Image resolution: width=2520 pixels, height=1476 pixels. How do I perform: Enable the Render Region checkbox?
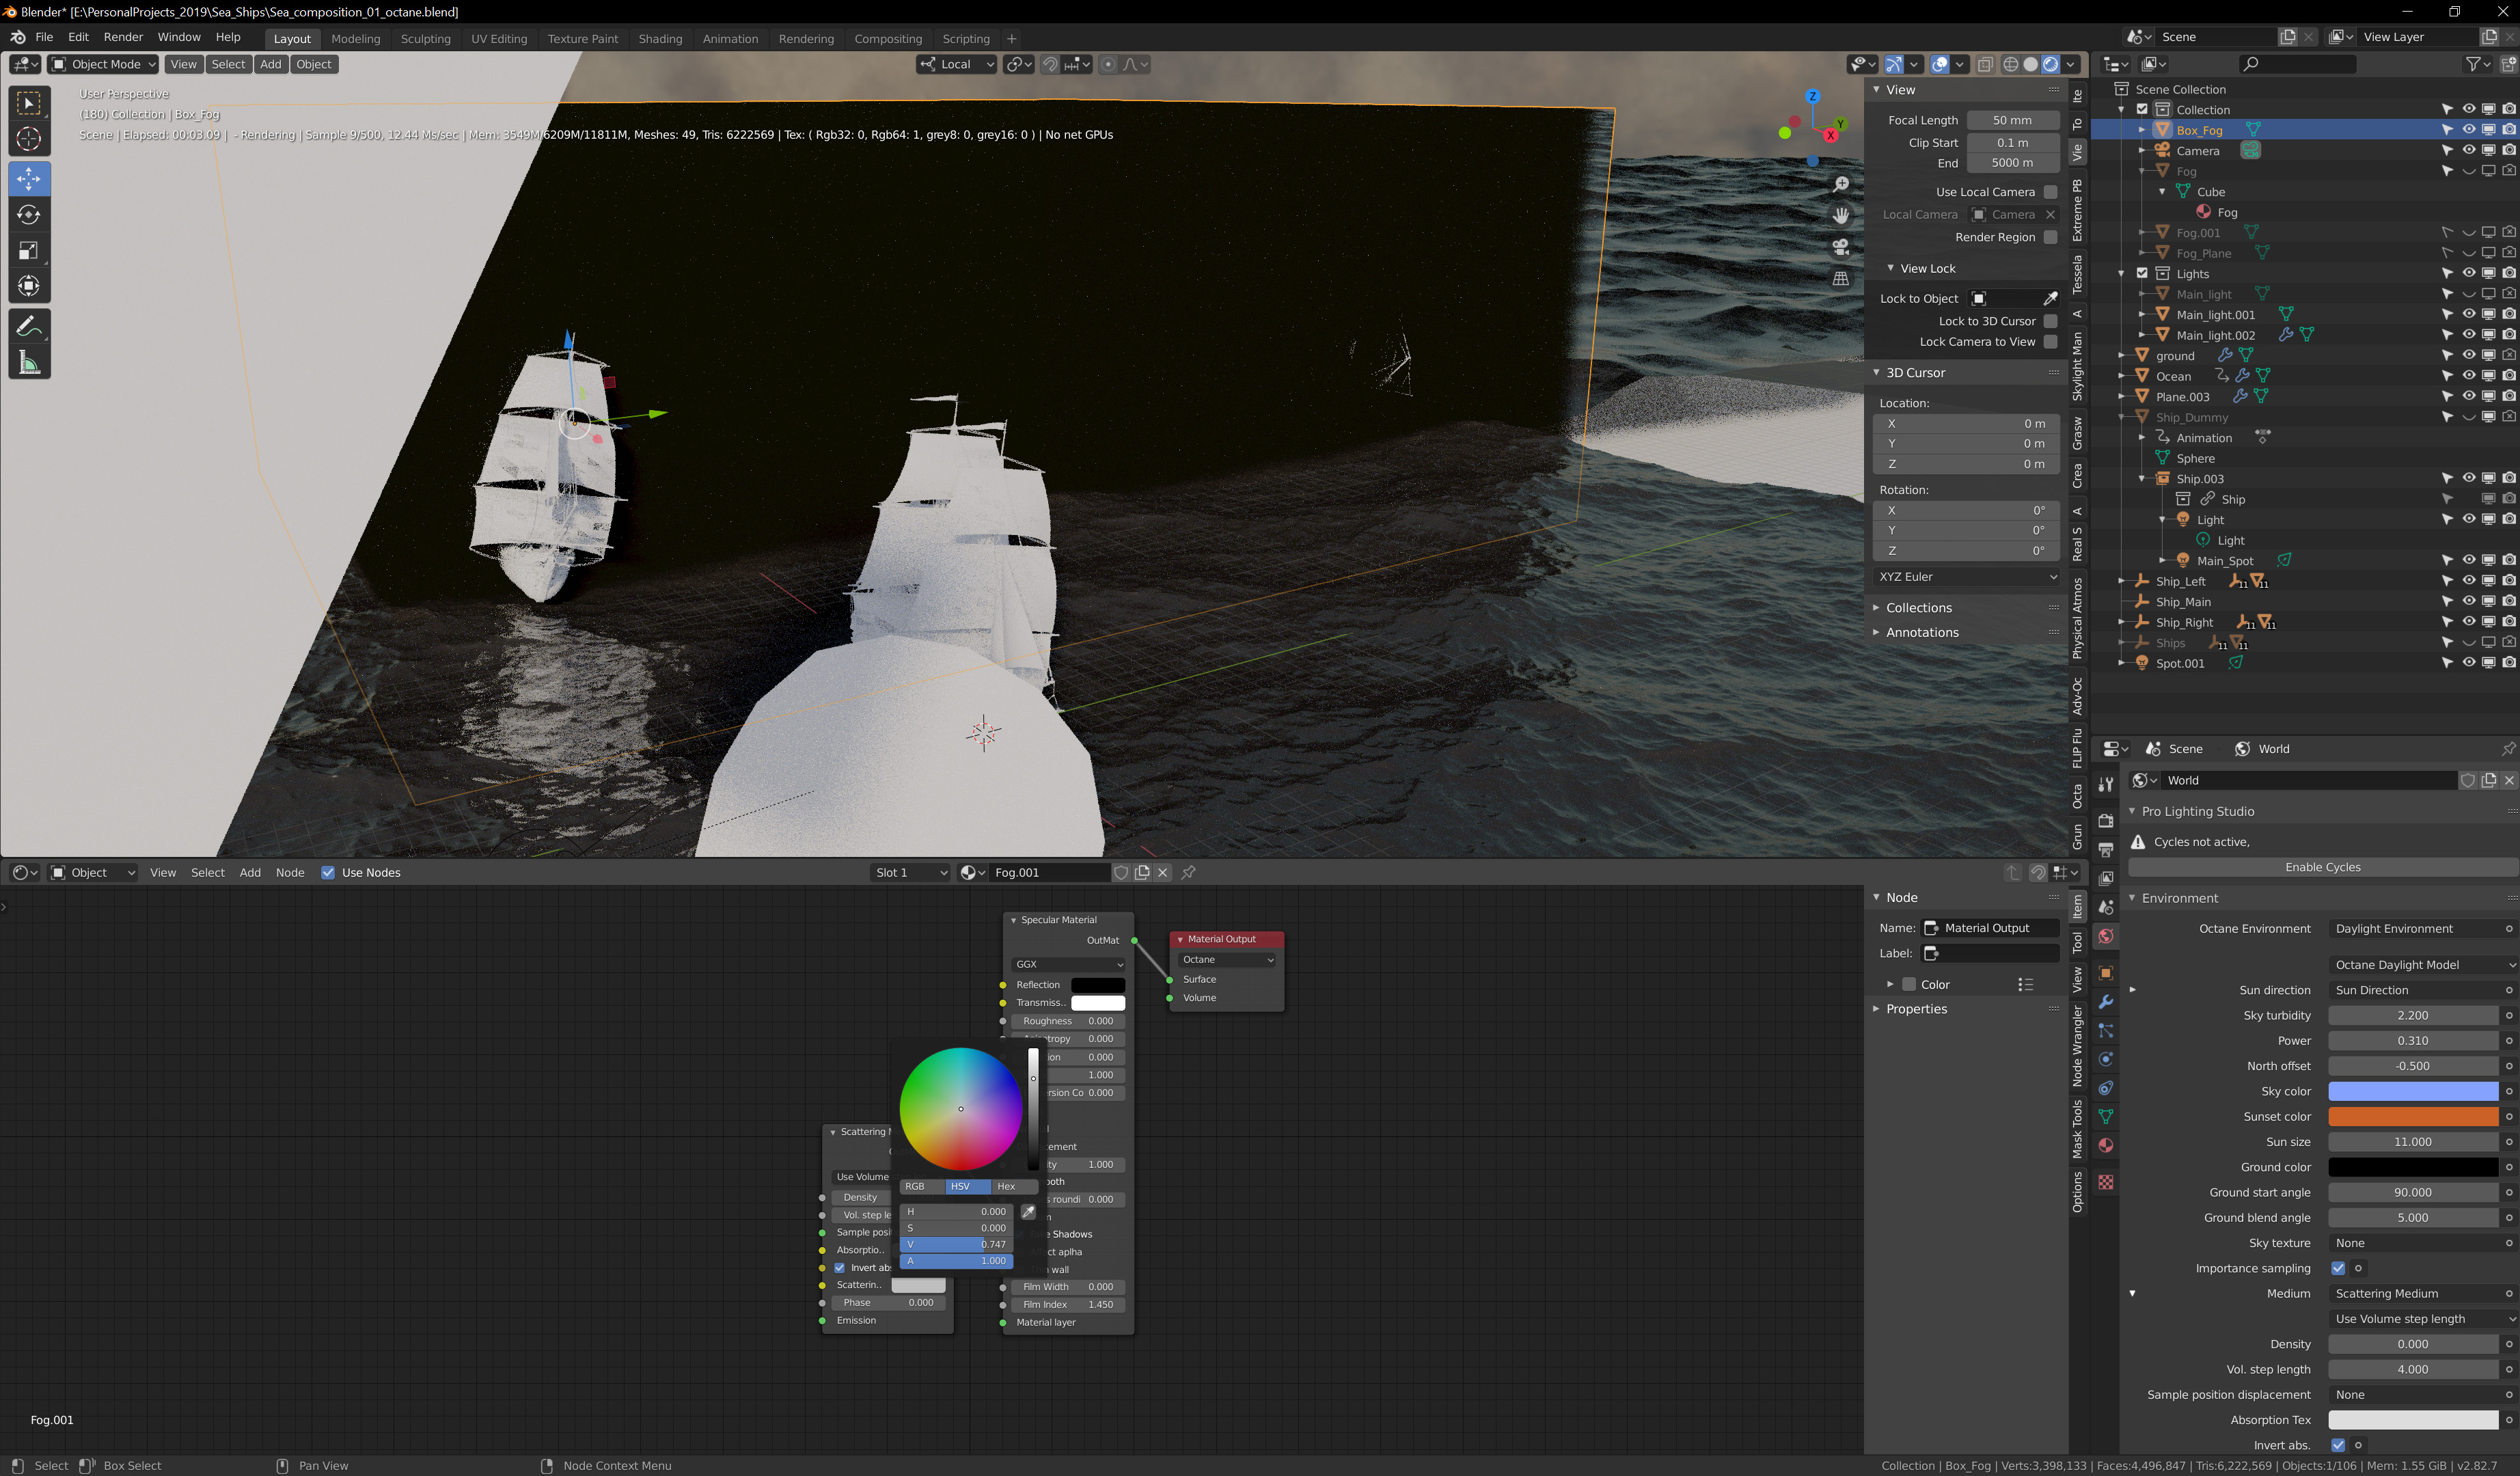point(2050,237)
